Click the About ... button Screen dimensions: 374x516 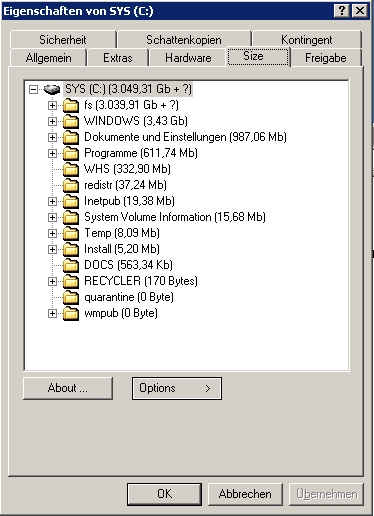click(68, 388)
